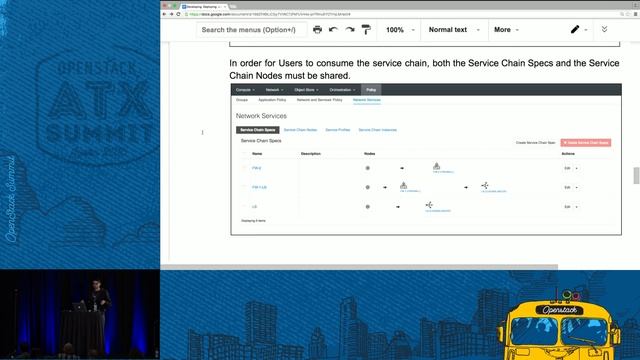The height and width of the screenshot is (360, 640).
Task: Go back in the browser
Action: 164,14
